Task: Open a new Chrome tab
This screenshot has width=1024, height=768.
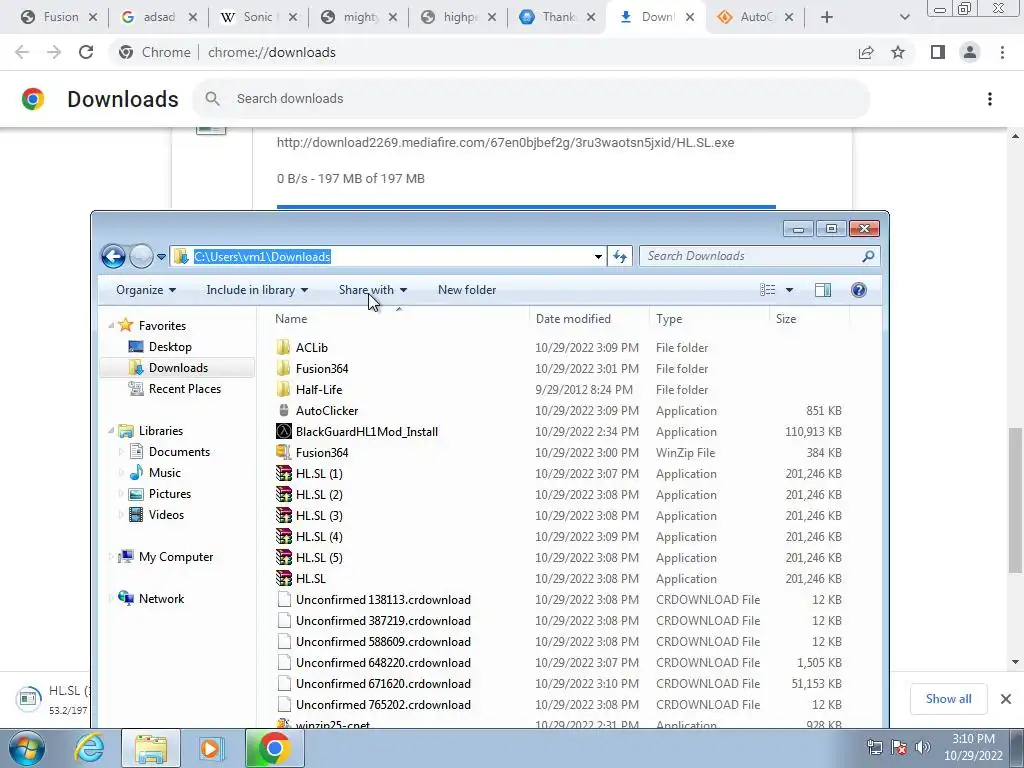Action: pos(826,18)
